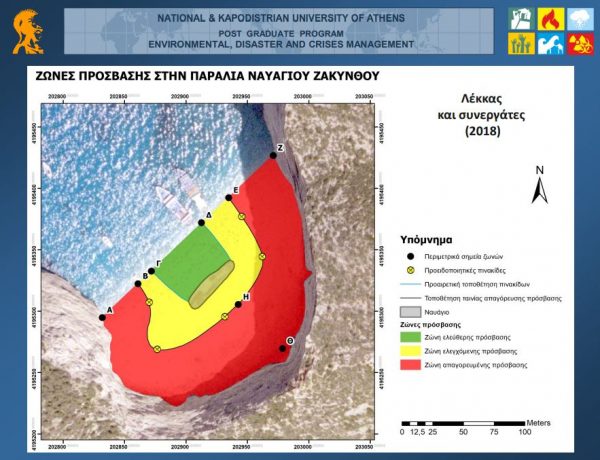Click the north arrow compass symbol
This screenshot has height=460, width=600.
539,186
